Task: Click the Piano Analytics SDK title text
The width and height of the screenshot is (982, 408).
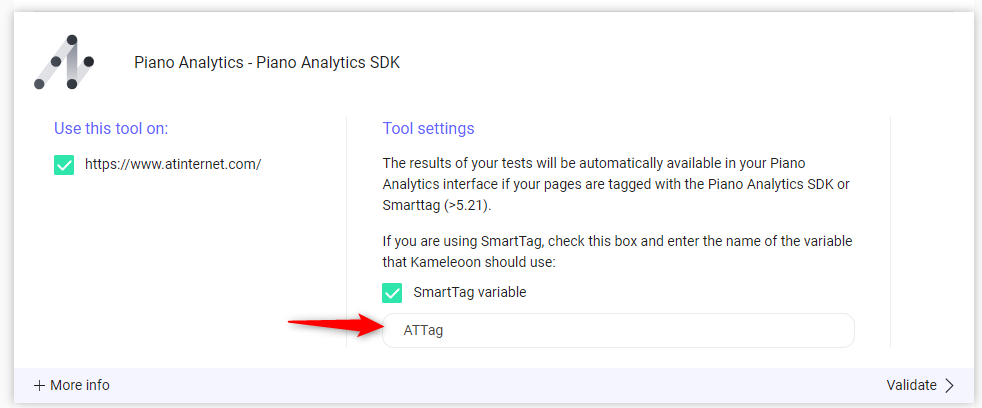Action: coord(267,63)
